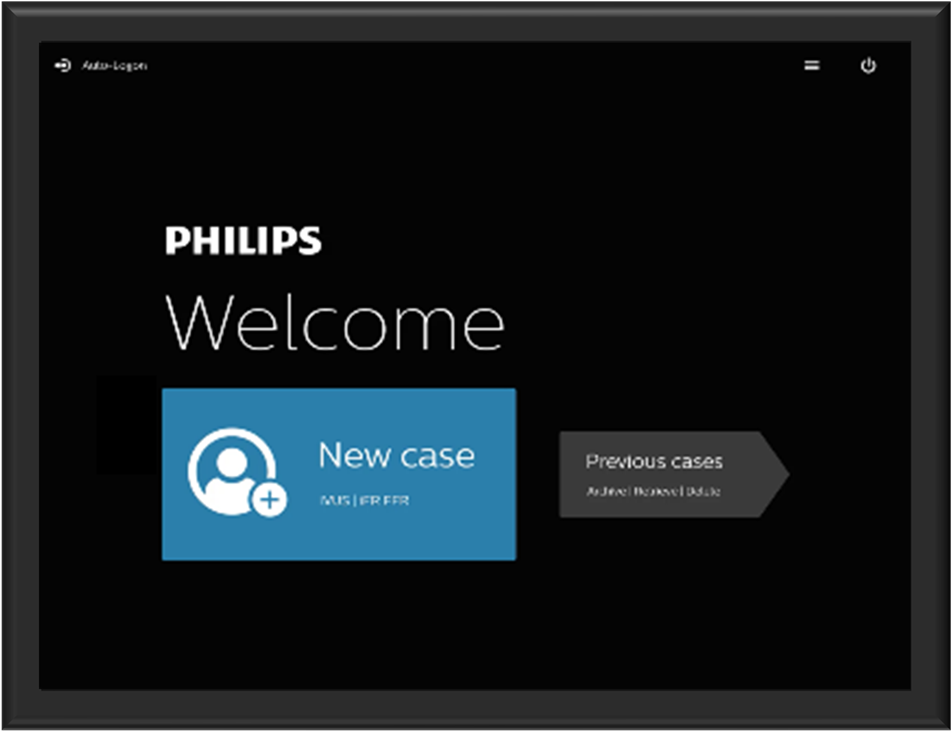Start a New case
This screenshot has height=731, width=951.
click(x=339, y=474)
